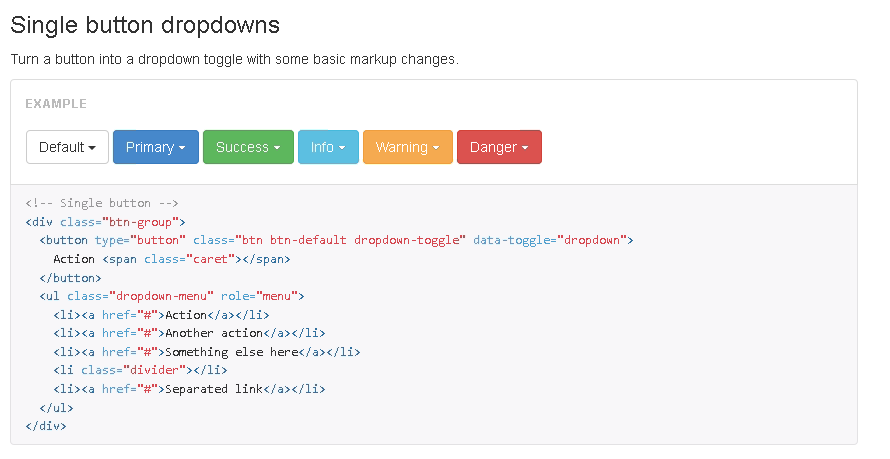Image resolution: width=890 pixels, height=459 pixels.
Task: Click the 'Single button' code comment line
Action: point(102,203)
